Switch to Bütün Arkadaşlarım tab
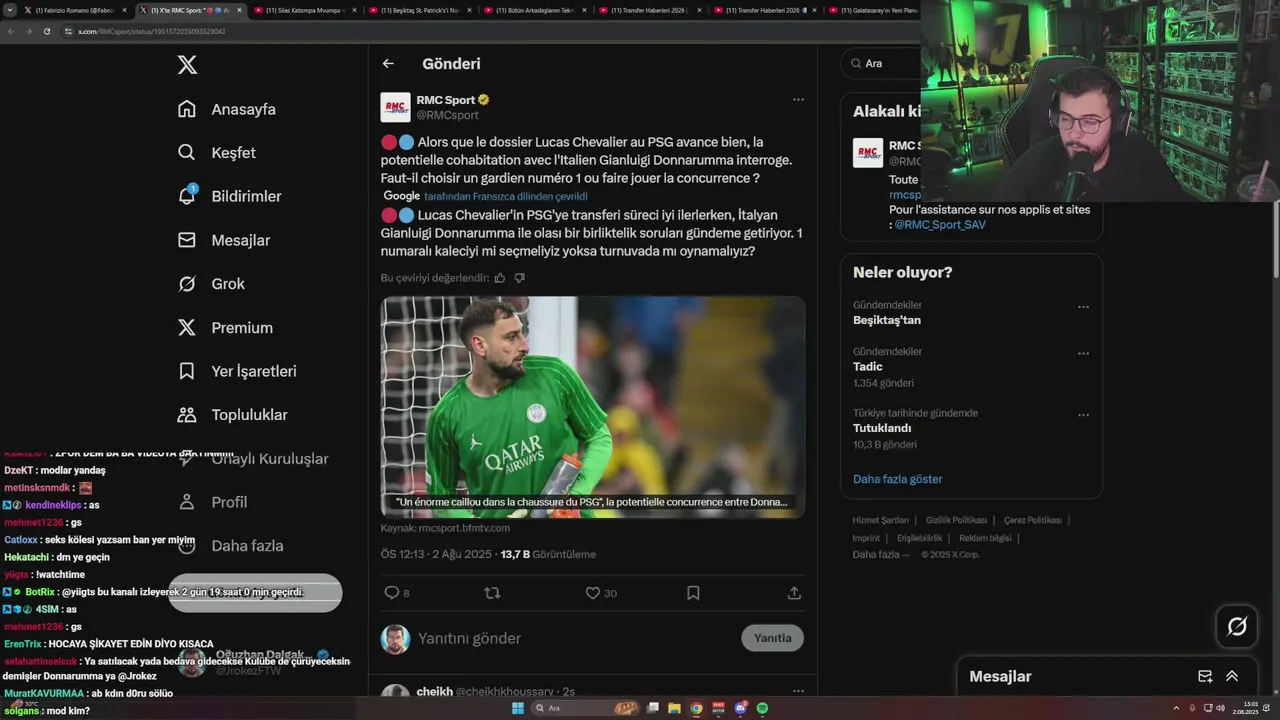Viewport: 1280px width, 720px height. coord(533,10)
